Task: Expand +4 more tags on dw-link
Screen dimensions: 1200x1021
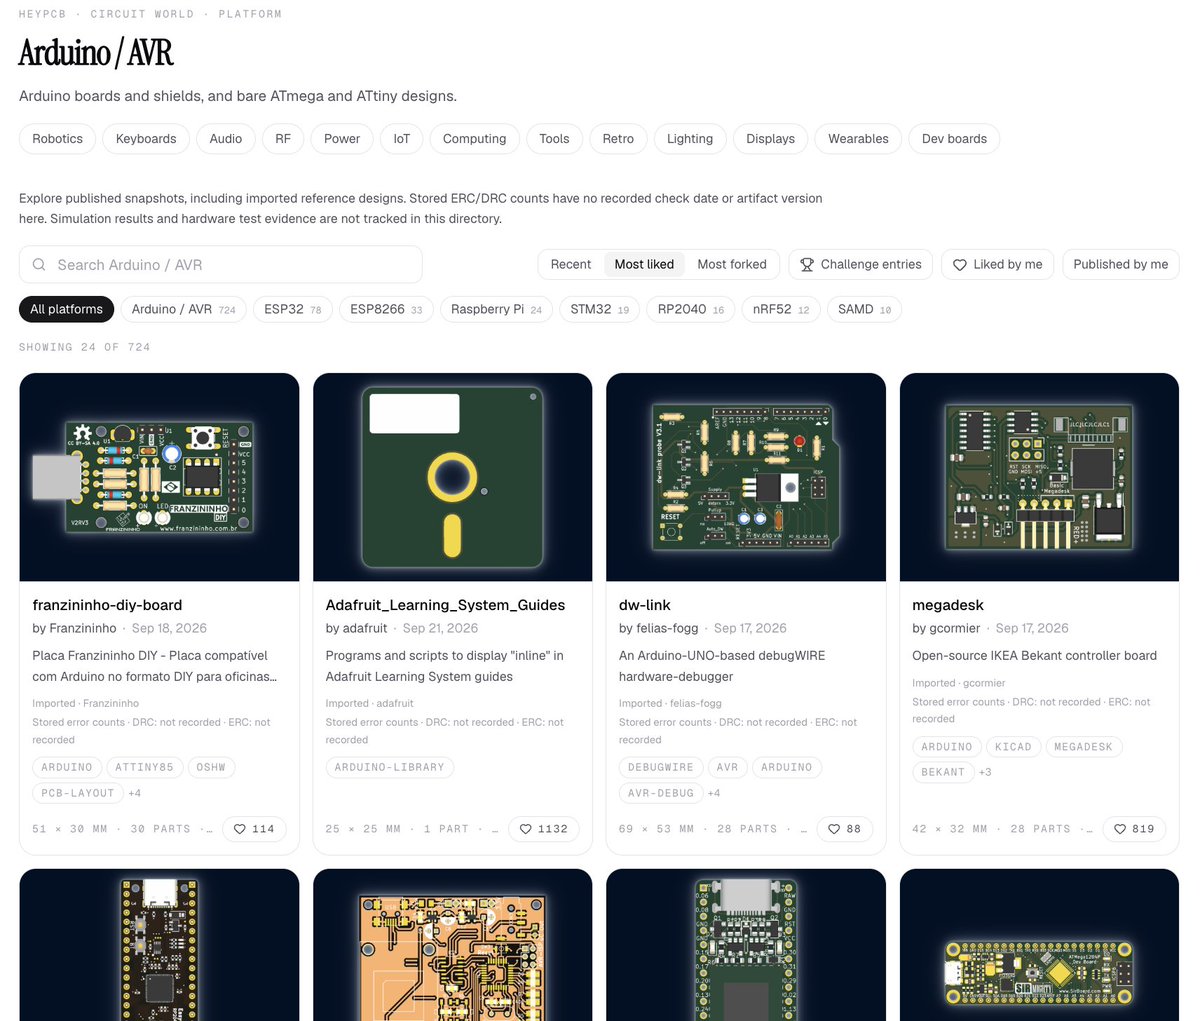Action: [x=714, y=794]
